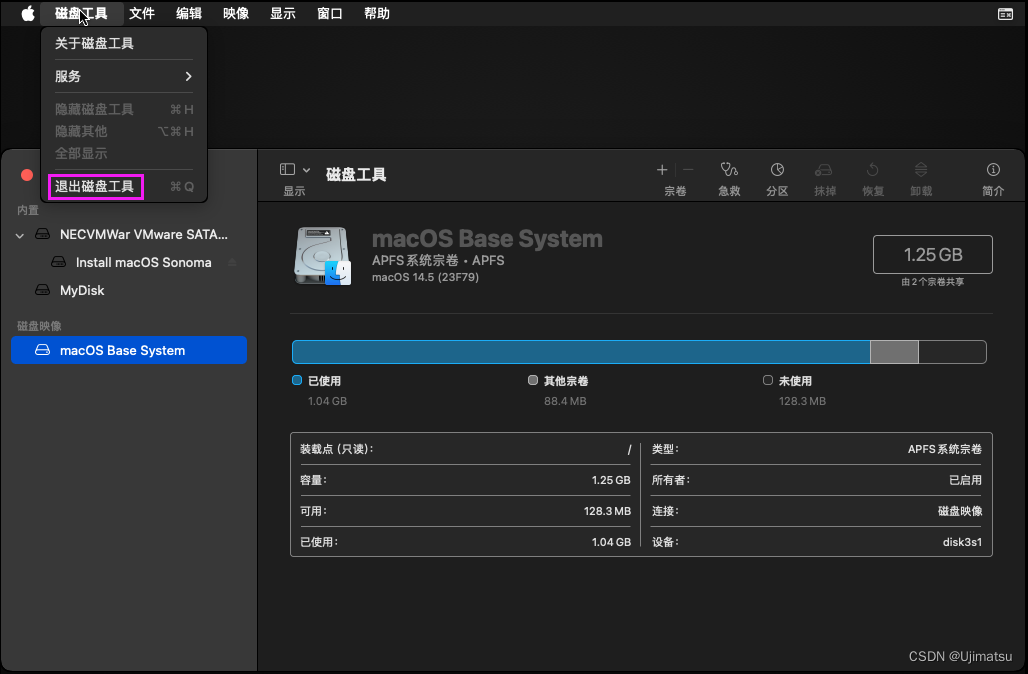The width and height of the screenshot is (1028, 674).
Task: Click the unused dark segment of storage bar
Action: (952, 352)
